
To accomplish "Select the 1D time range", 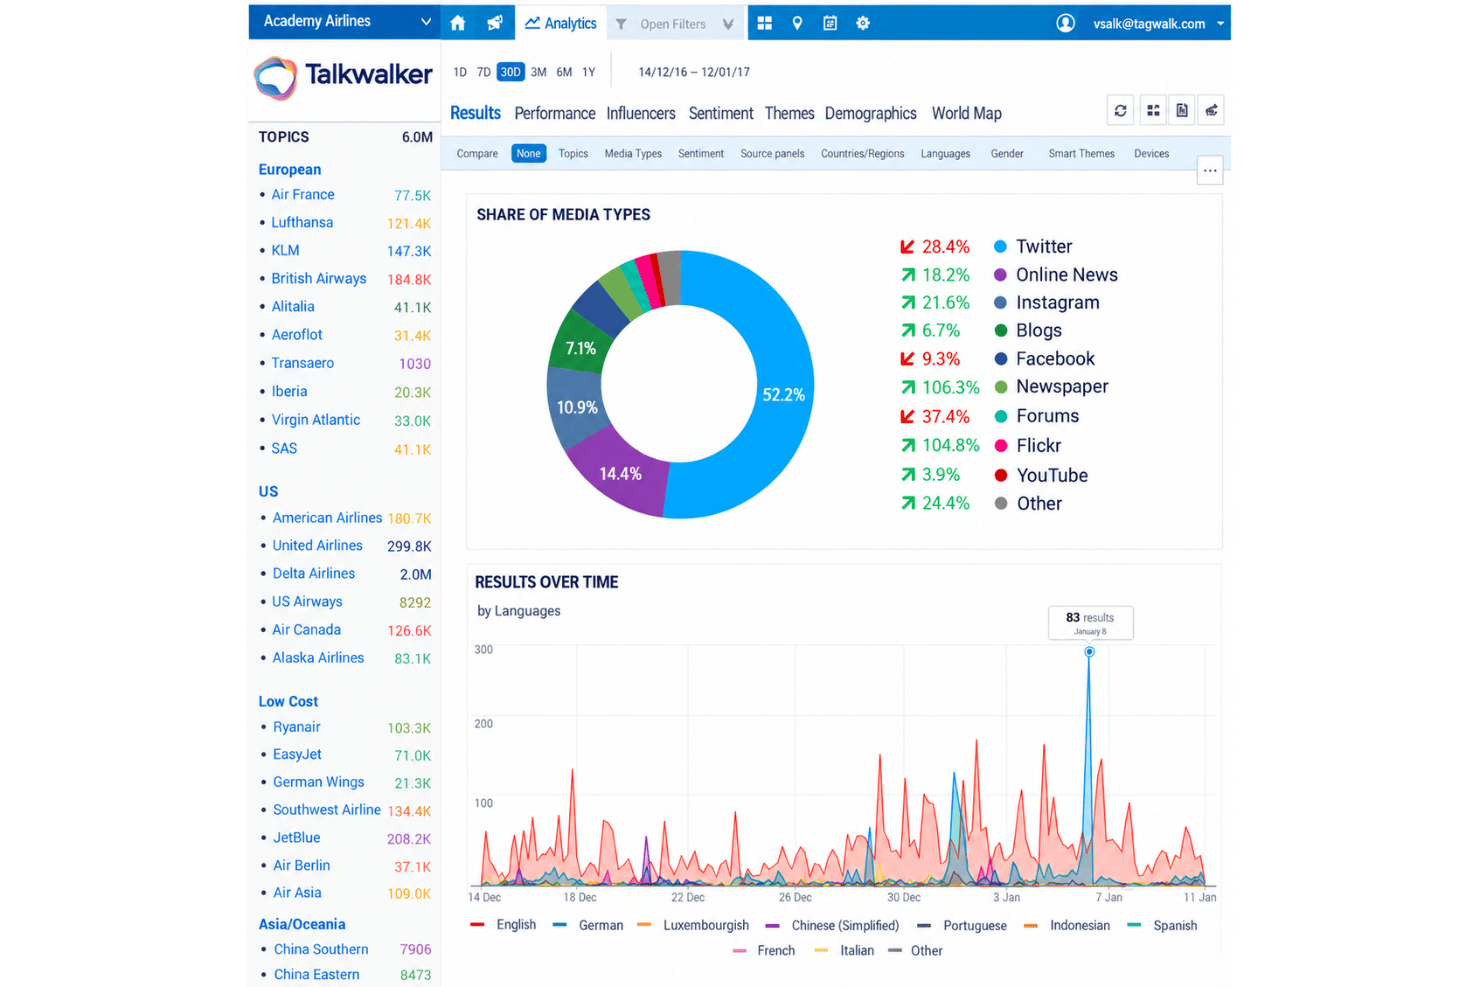I will click(460, 72).
